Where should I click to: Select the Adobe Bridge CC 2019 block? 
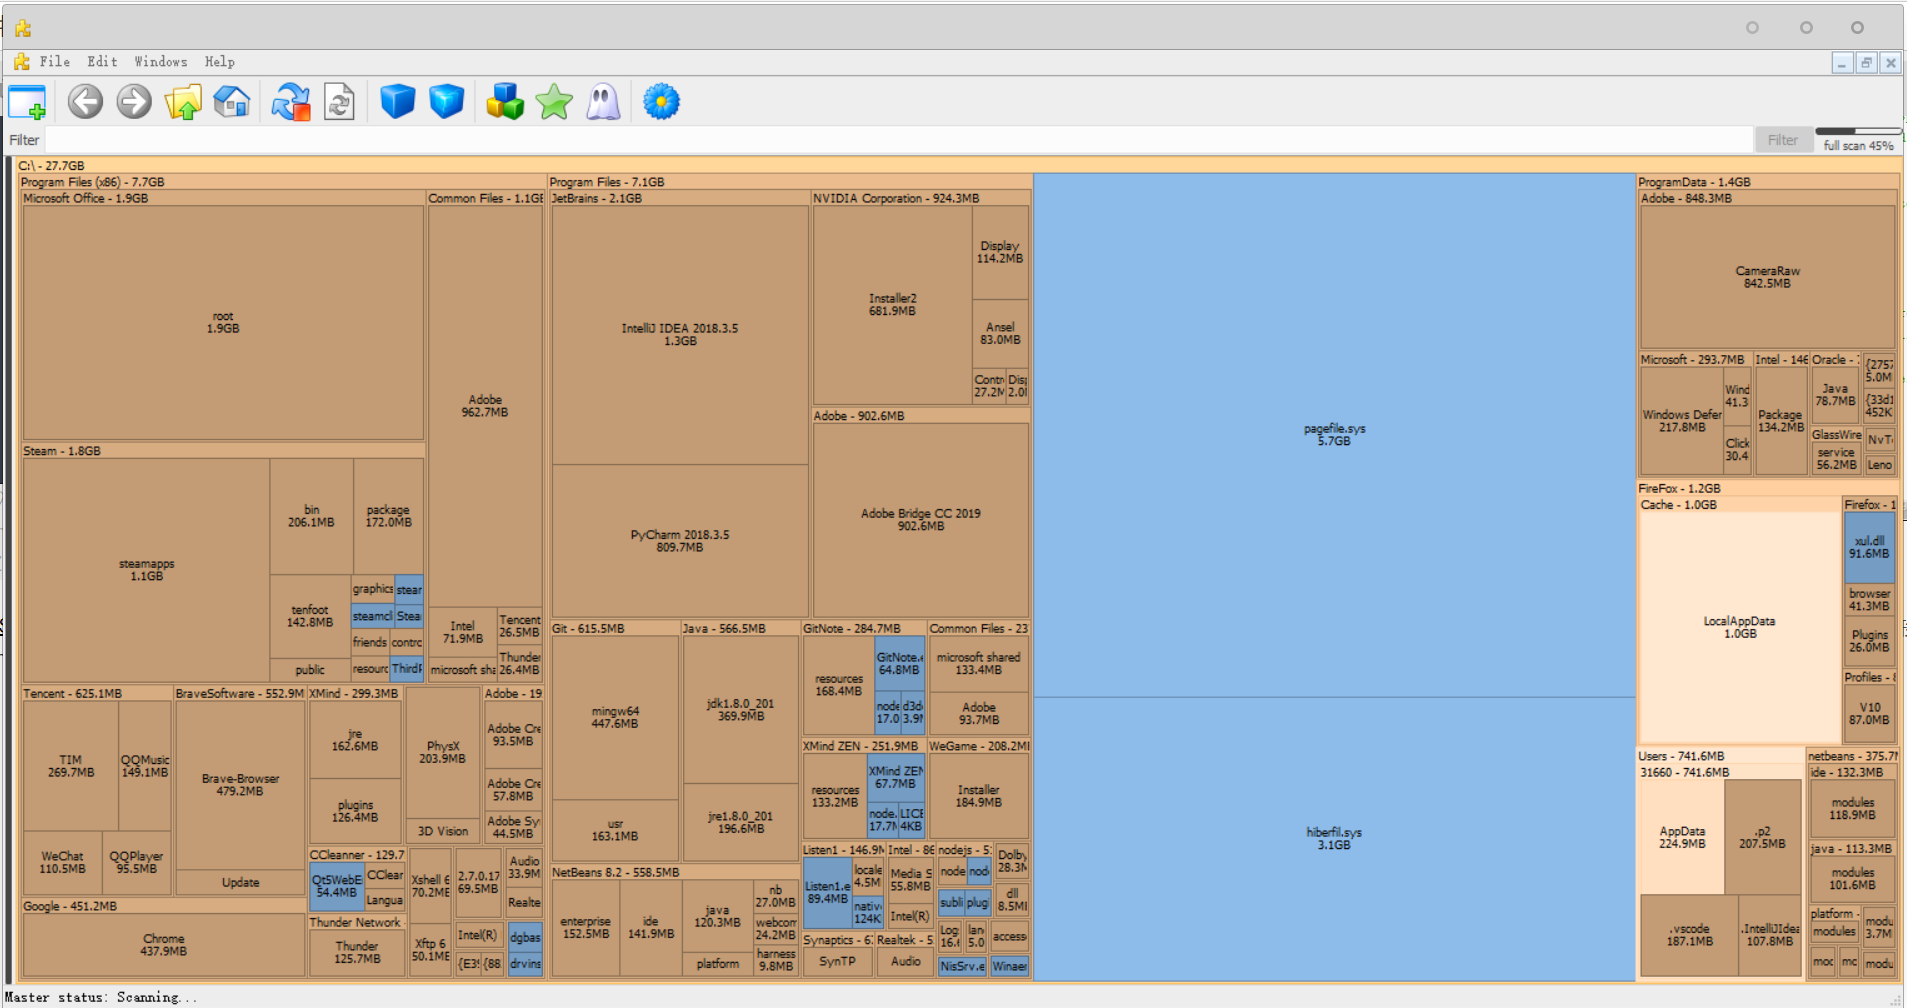pos(921,520)
